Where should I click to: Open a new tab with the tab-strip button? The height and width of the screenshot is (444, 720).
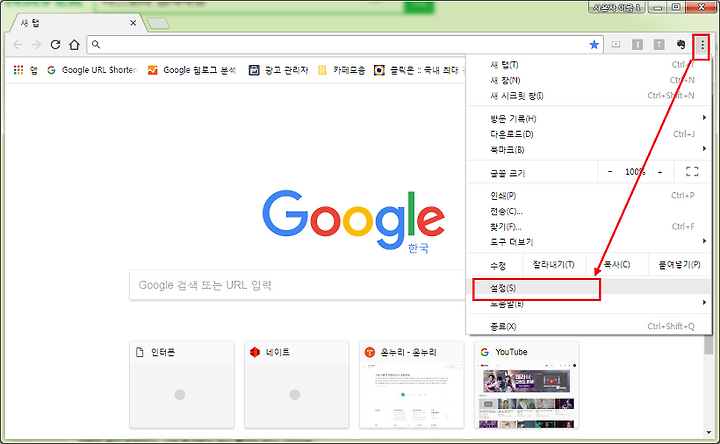pyautogui.click(x=158, y=23)
